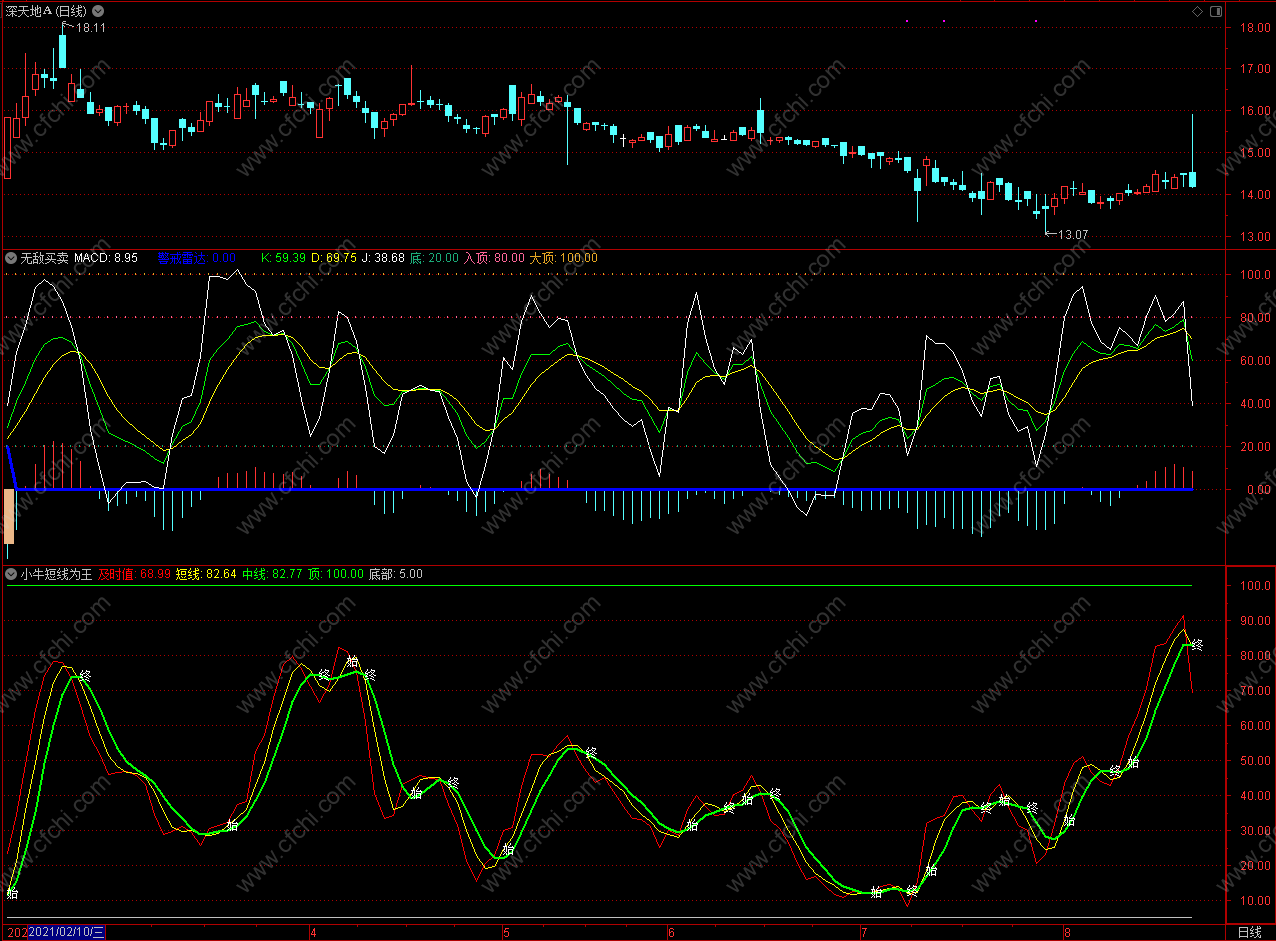Click the 日线 period button at bottom right

pyautogui.click(x=1250, y=932)
